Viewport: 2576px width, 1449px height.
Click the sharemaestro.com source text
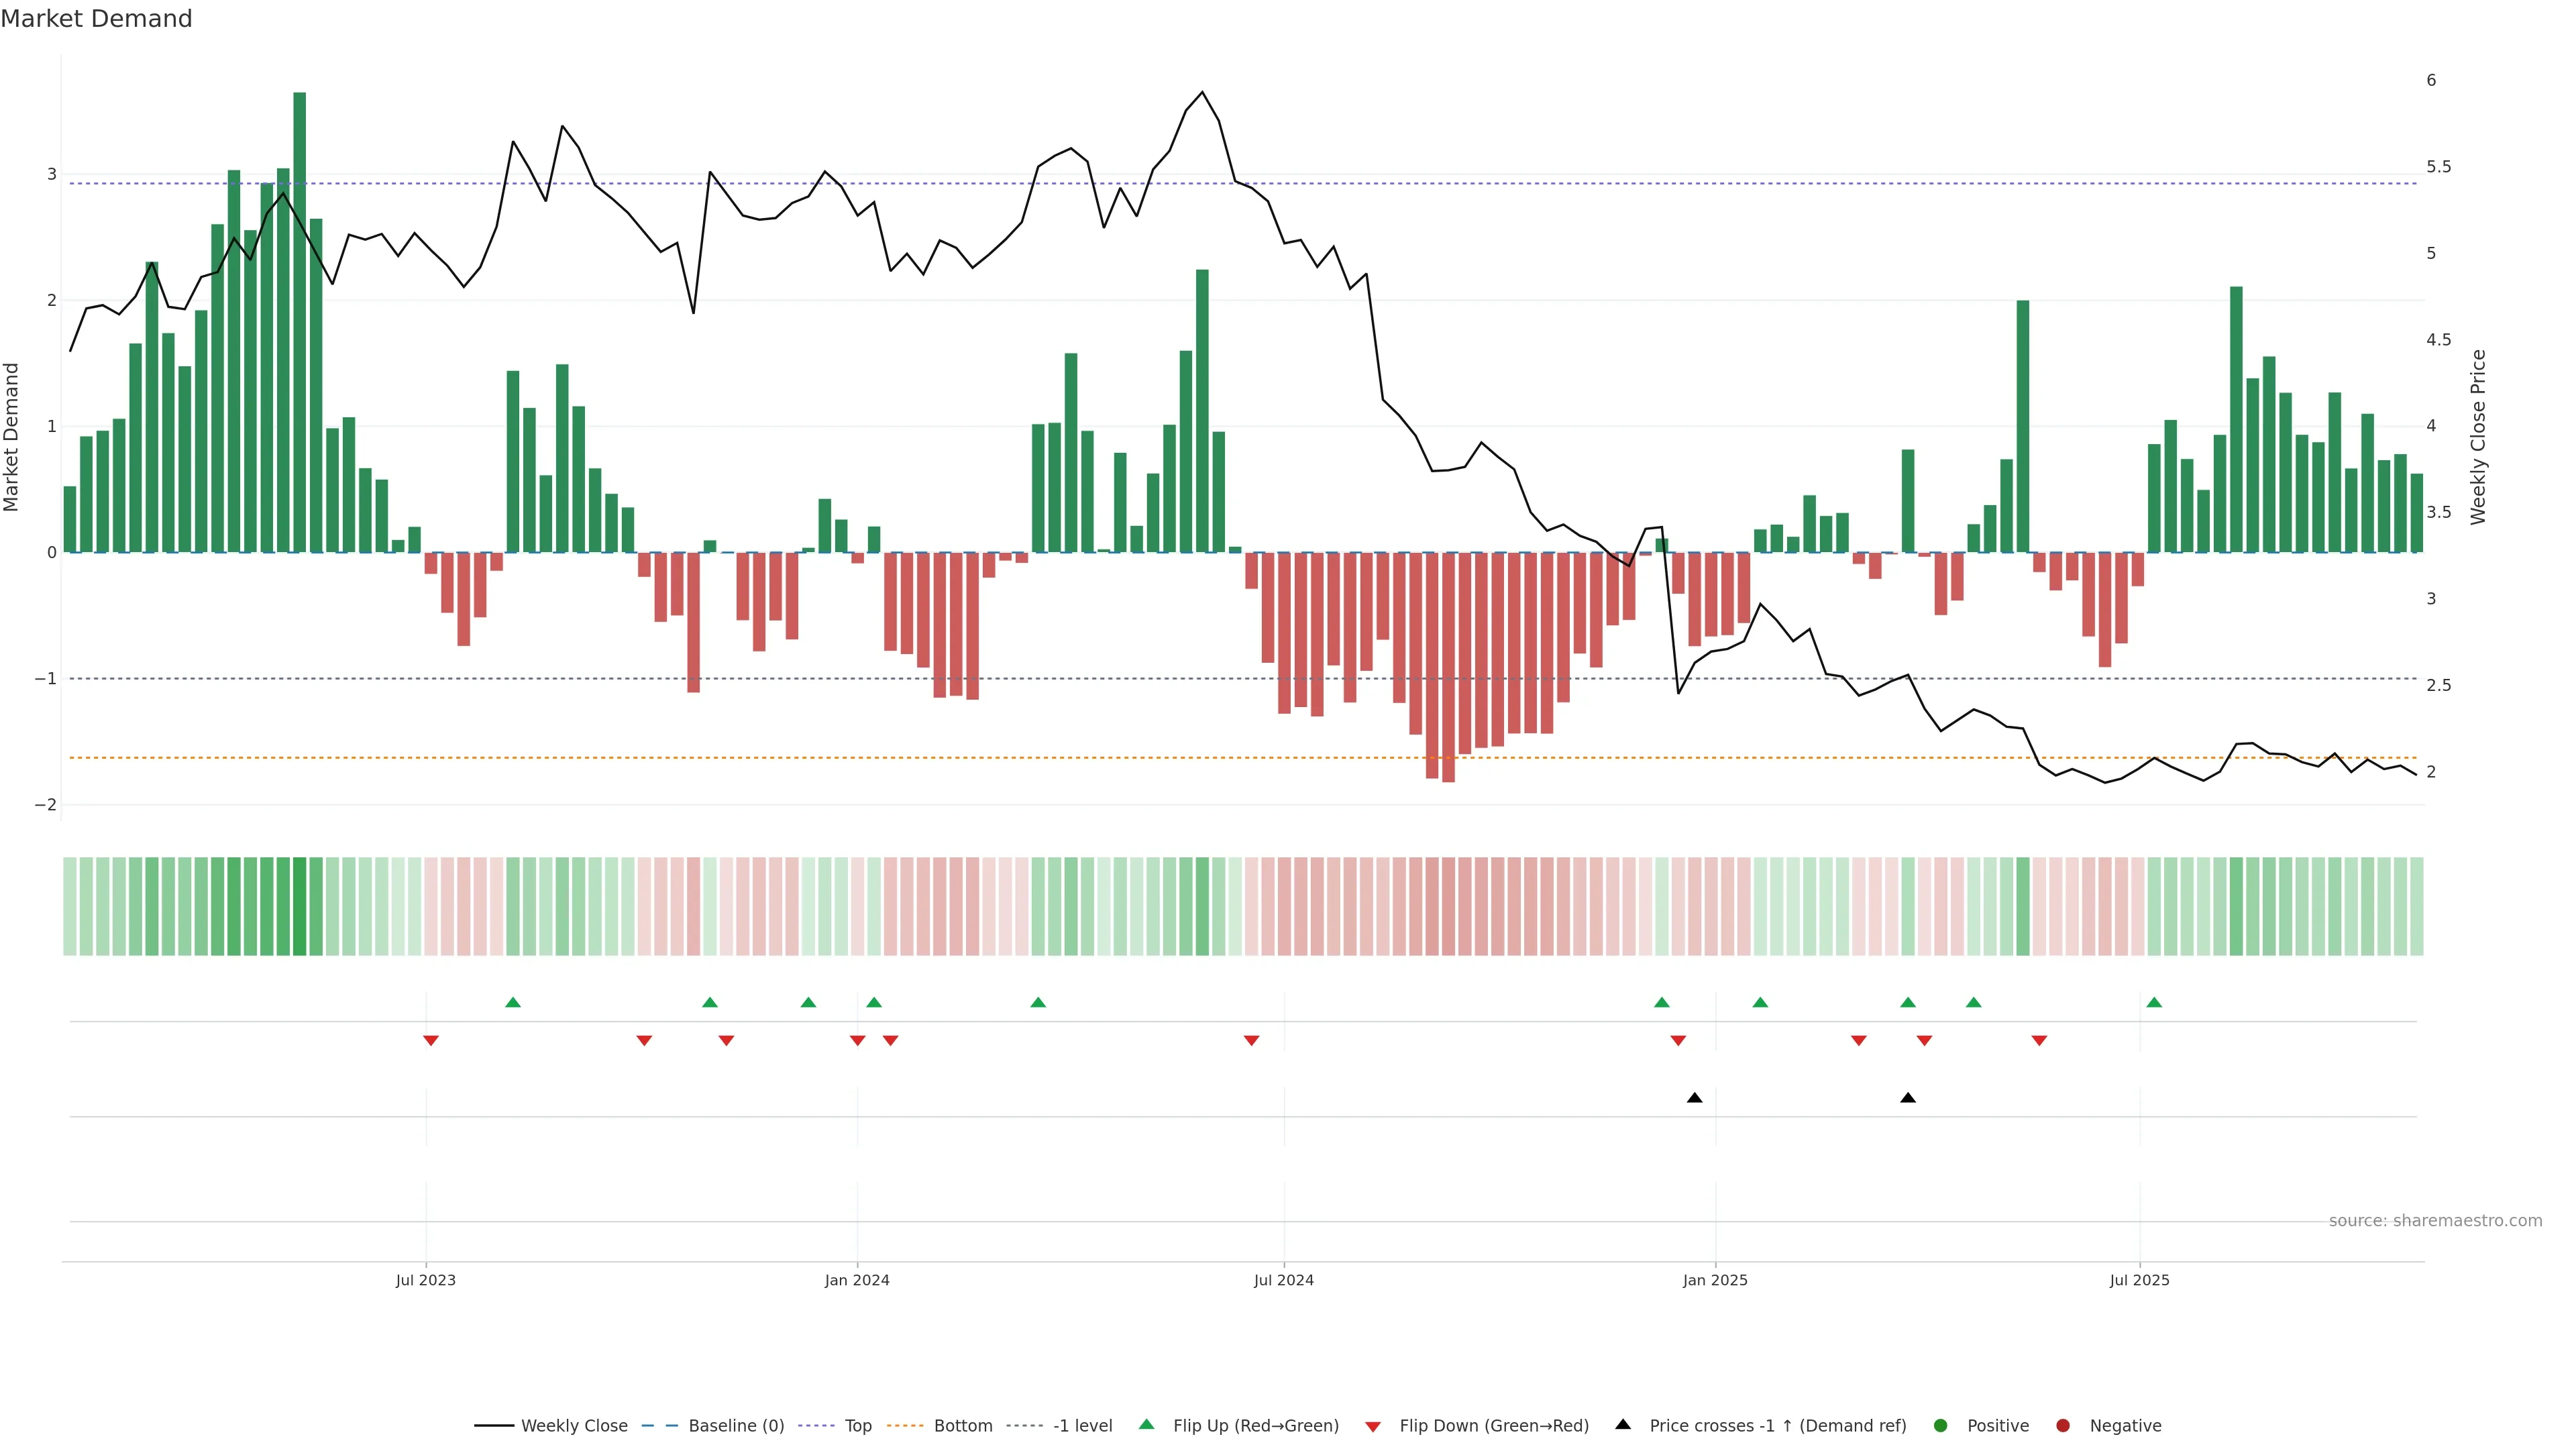point(2435,1221)
